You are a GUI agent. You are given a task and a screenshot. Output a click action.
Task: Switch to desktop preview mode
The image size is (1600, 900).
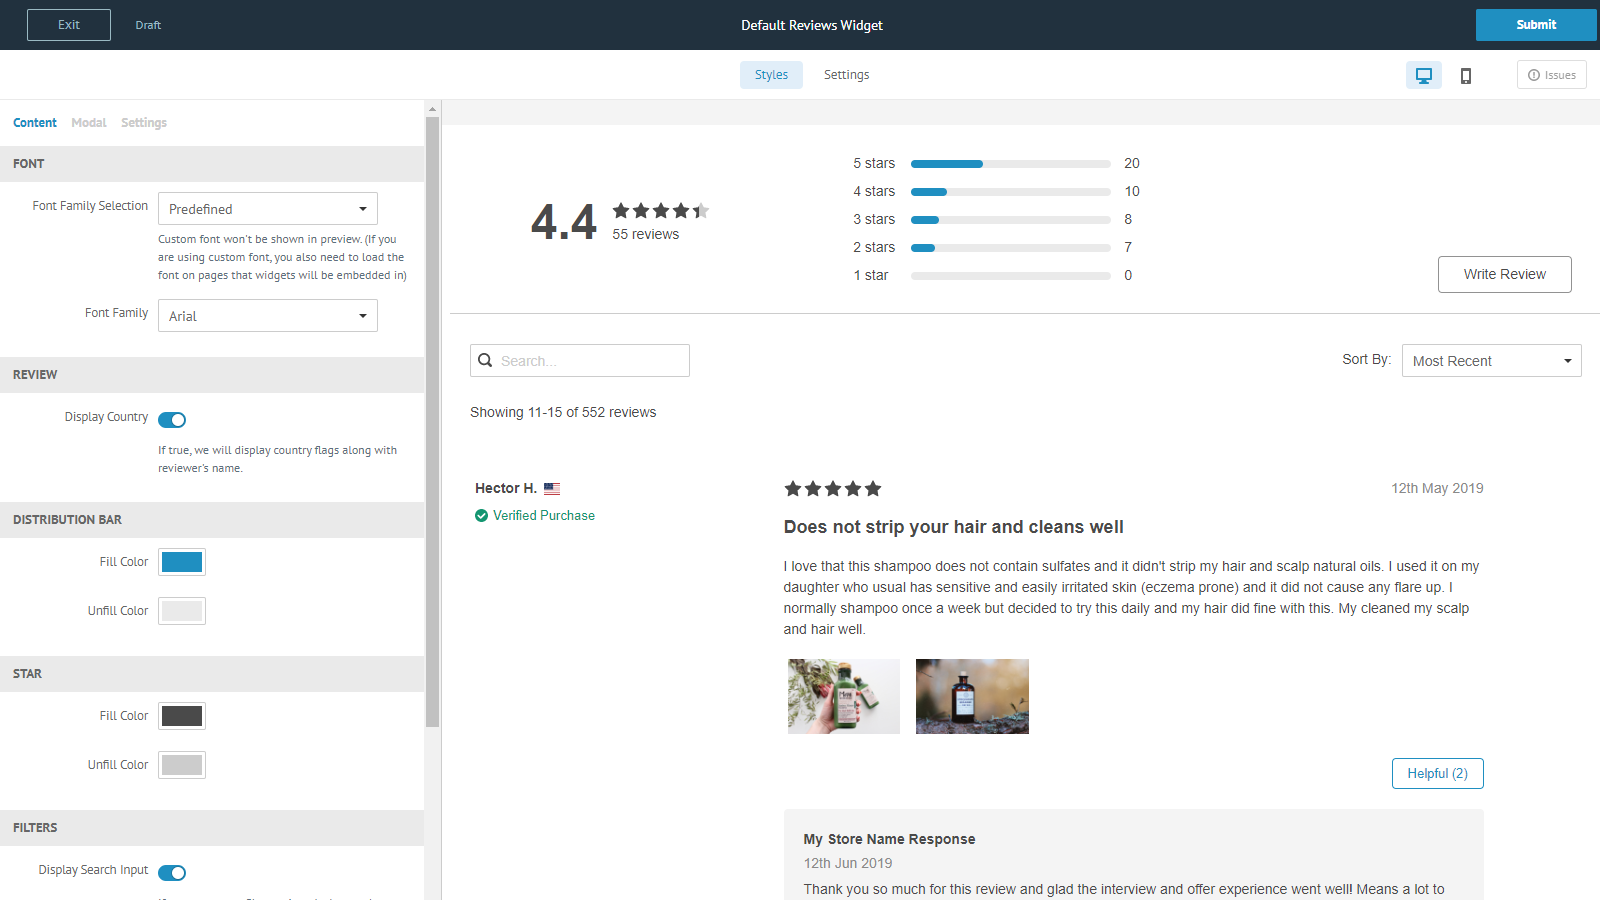[x=1423, y=75]
